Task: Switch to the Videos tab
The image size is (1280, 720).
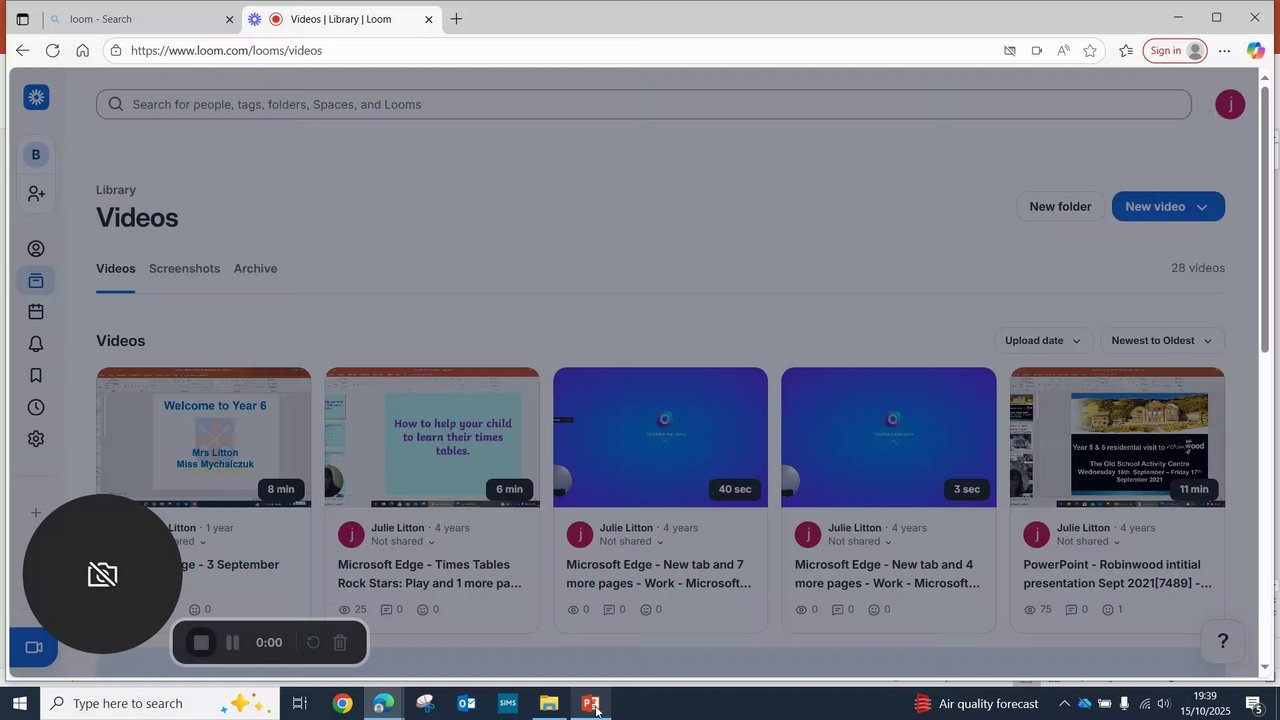Action: pos(116,268)
